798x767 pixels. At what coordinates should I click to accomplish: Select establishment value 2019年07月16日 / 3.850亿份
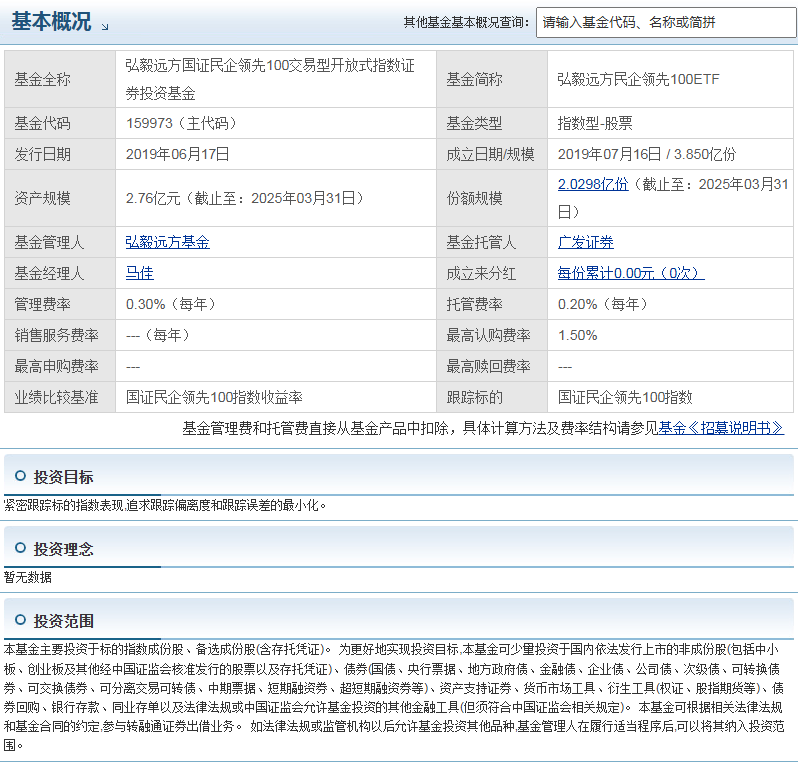647,154
